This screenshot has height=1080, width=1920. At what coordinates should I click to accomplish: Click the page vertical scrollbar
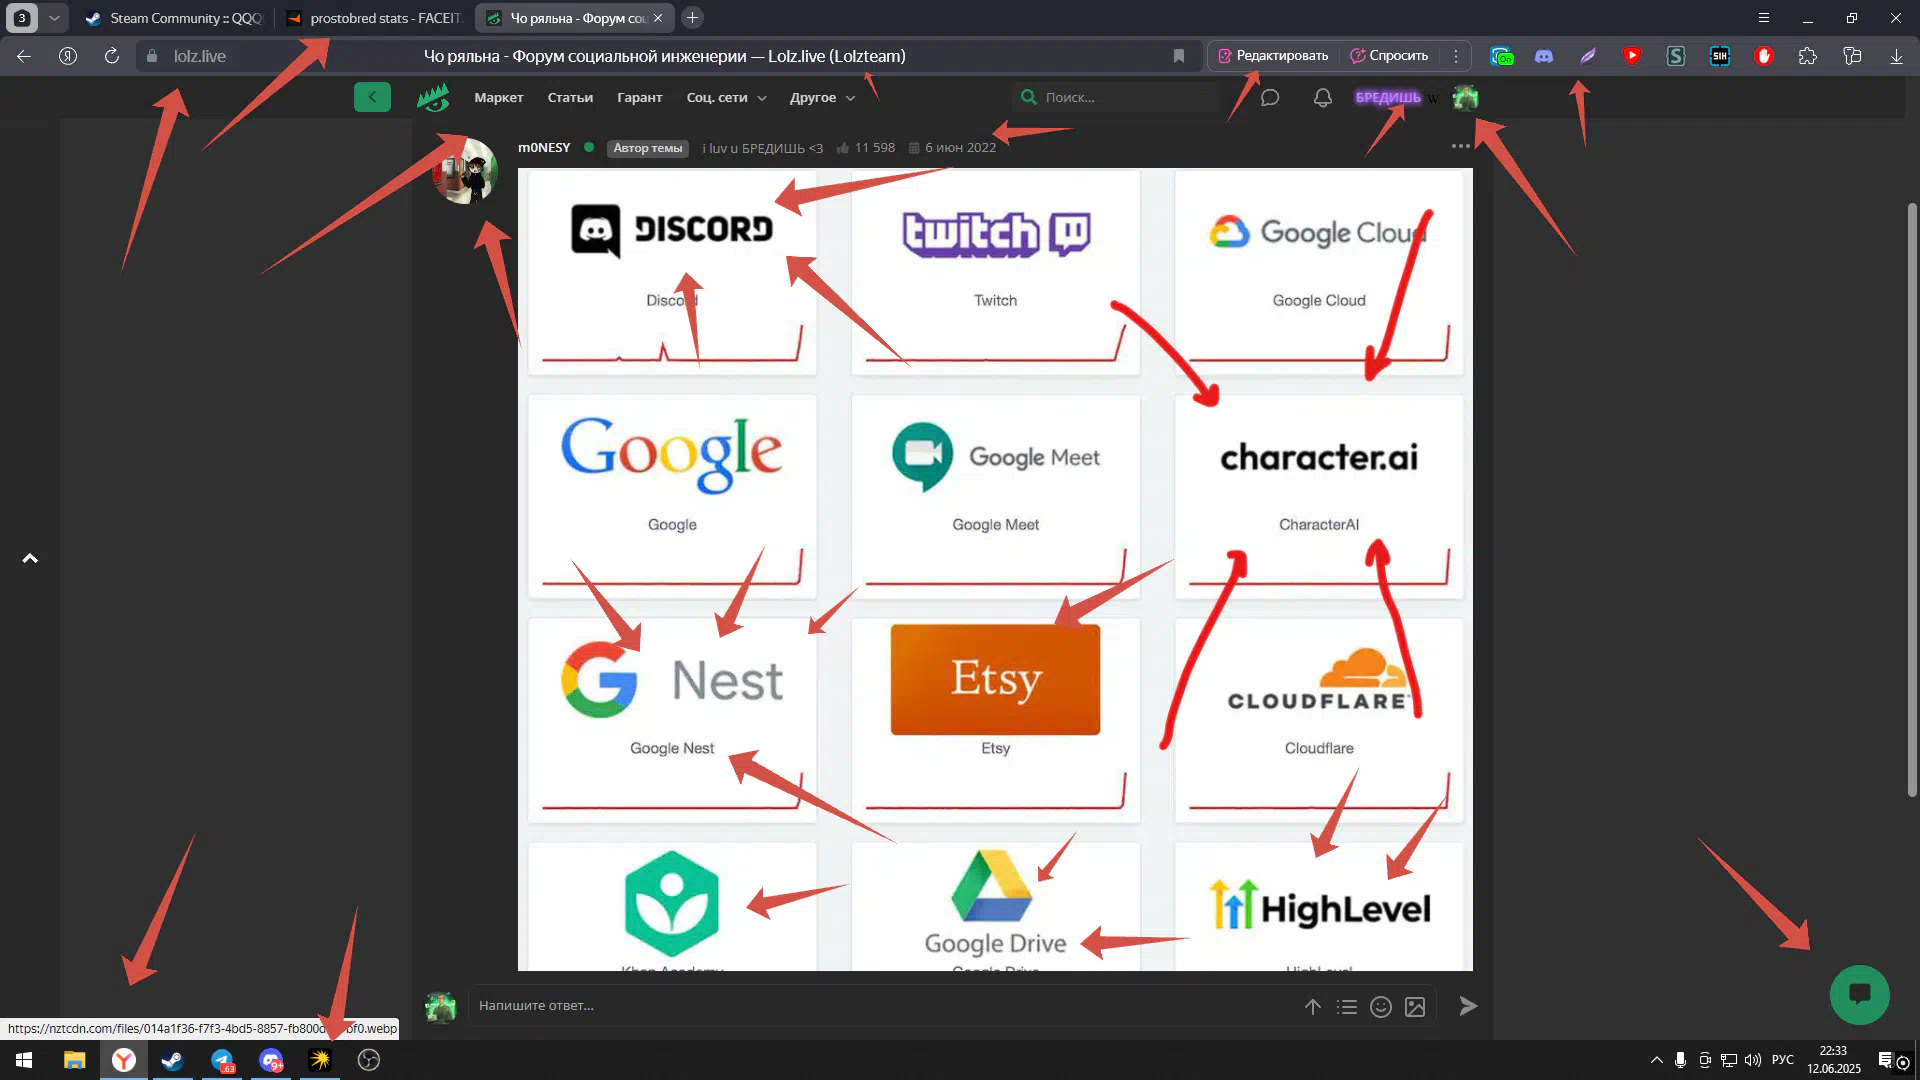[1912, 500]
